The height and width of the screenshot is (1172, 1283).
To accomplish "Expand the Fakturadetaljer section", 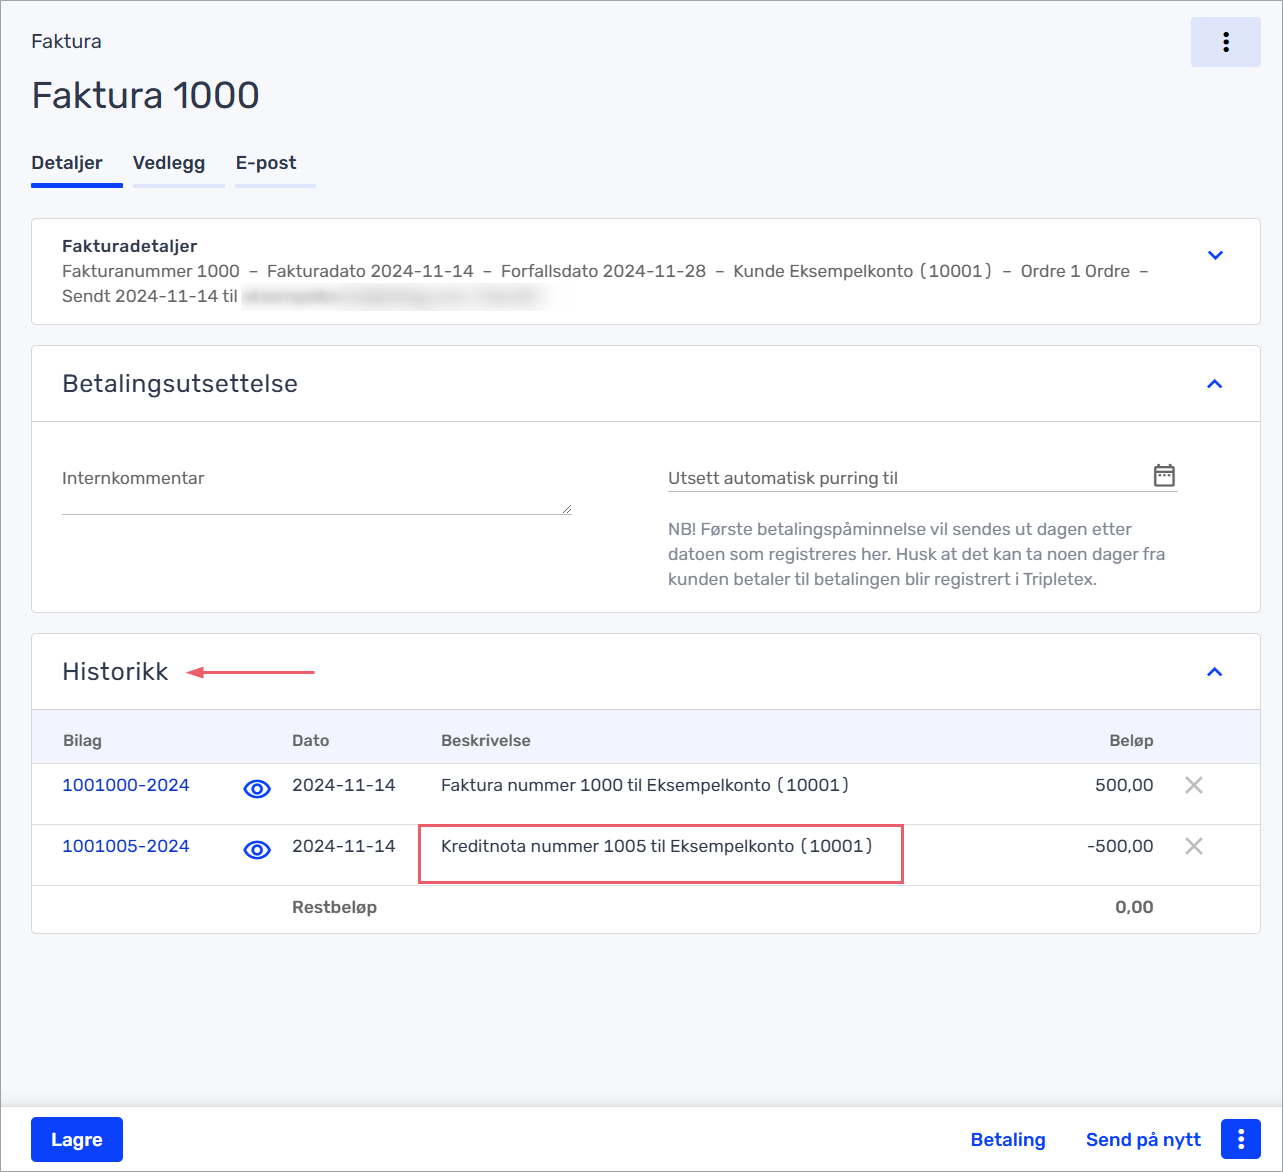I will [1215, 255].
